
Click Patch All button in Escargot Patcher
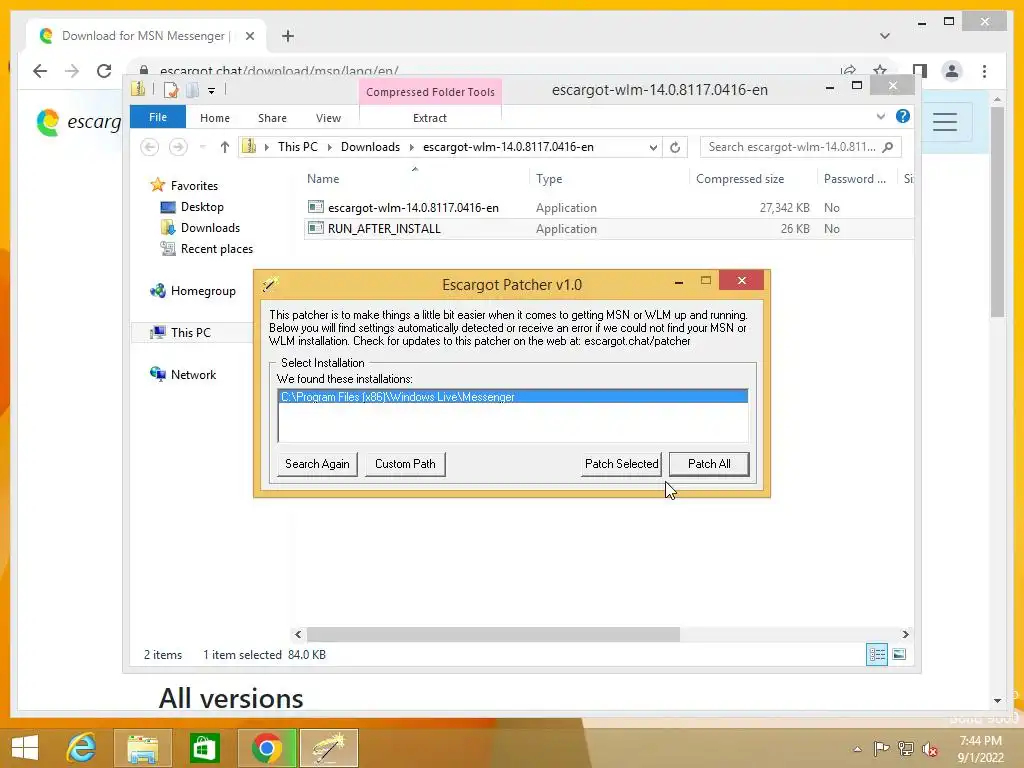(709, 464)
